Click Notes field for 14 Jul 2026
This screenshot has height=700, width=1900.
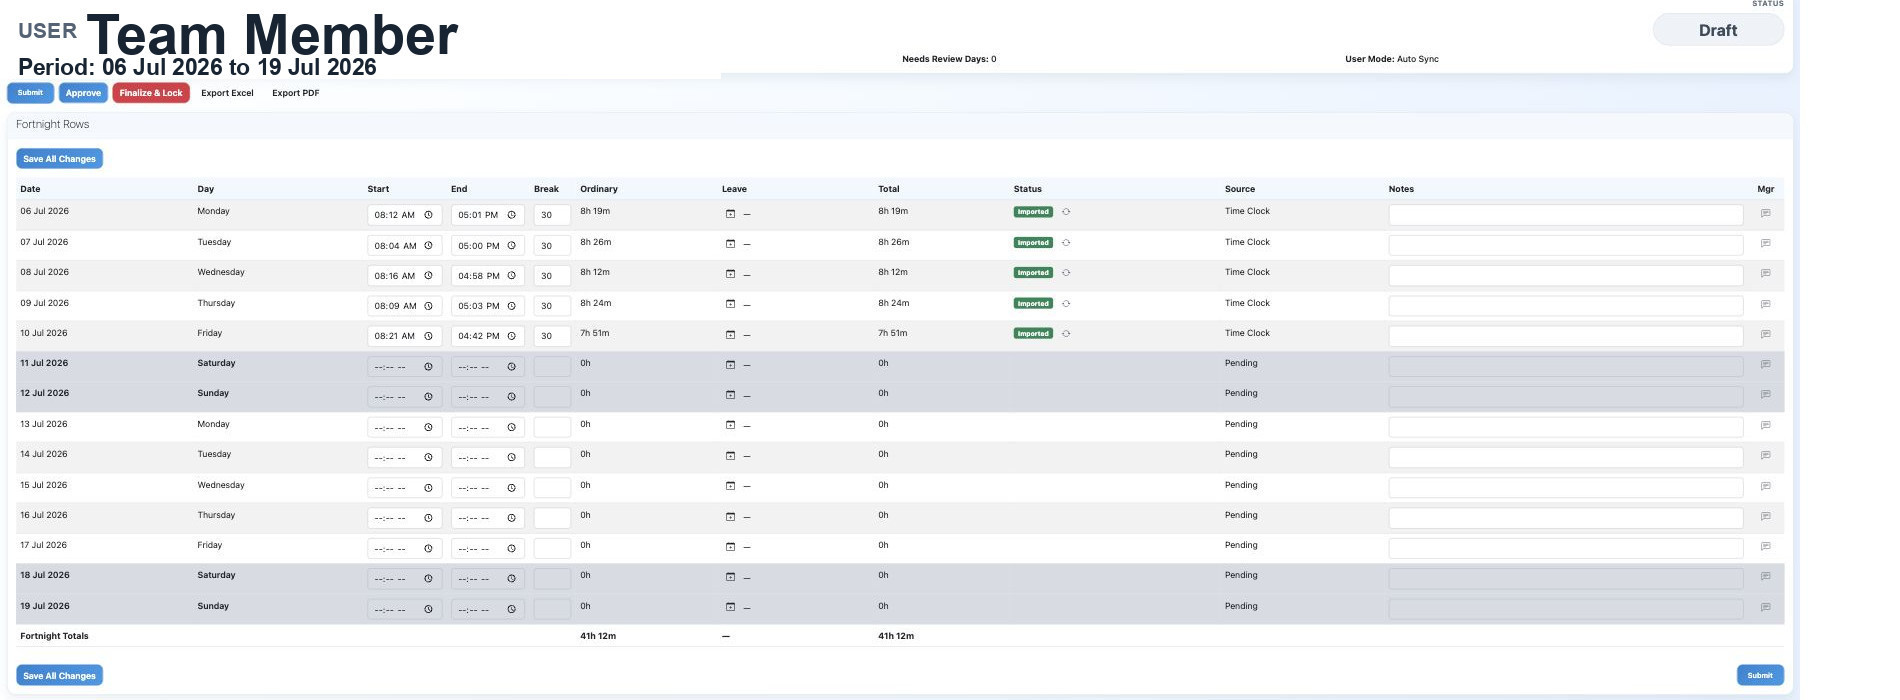tap(1566, 457)
